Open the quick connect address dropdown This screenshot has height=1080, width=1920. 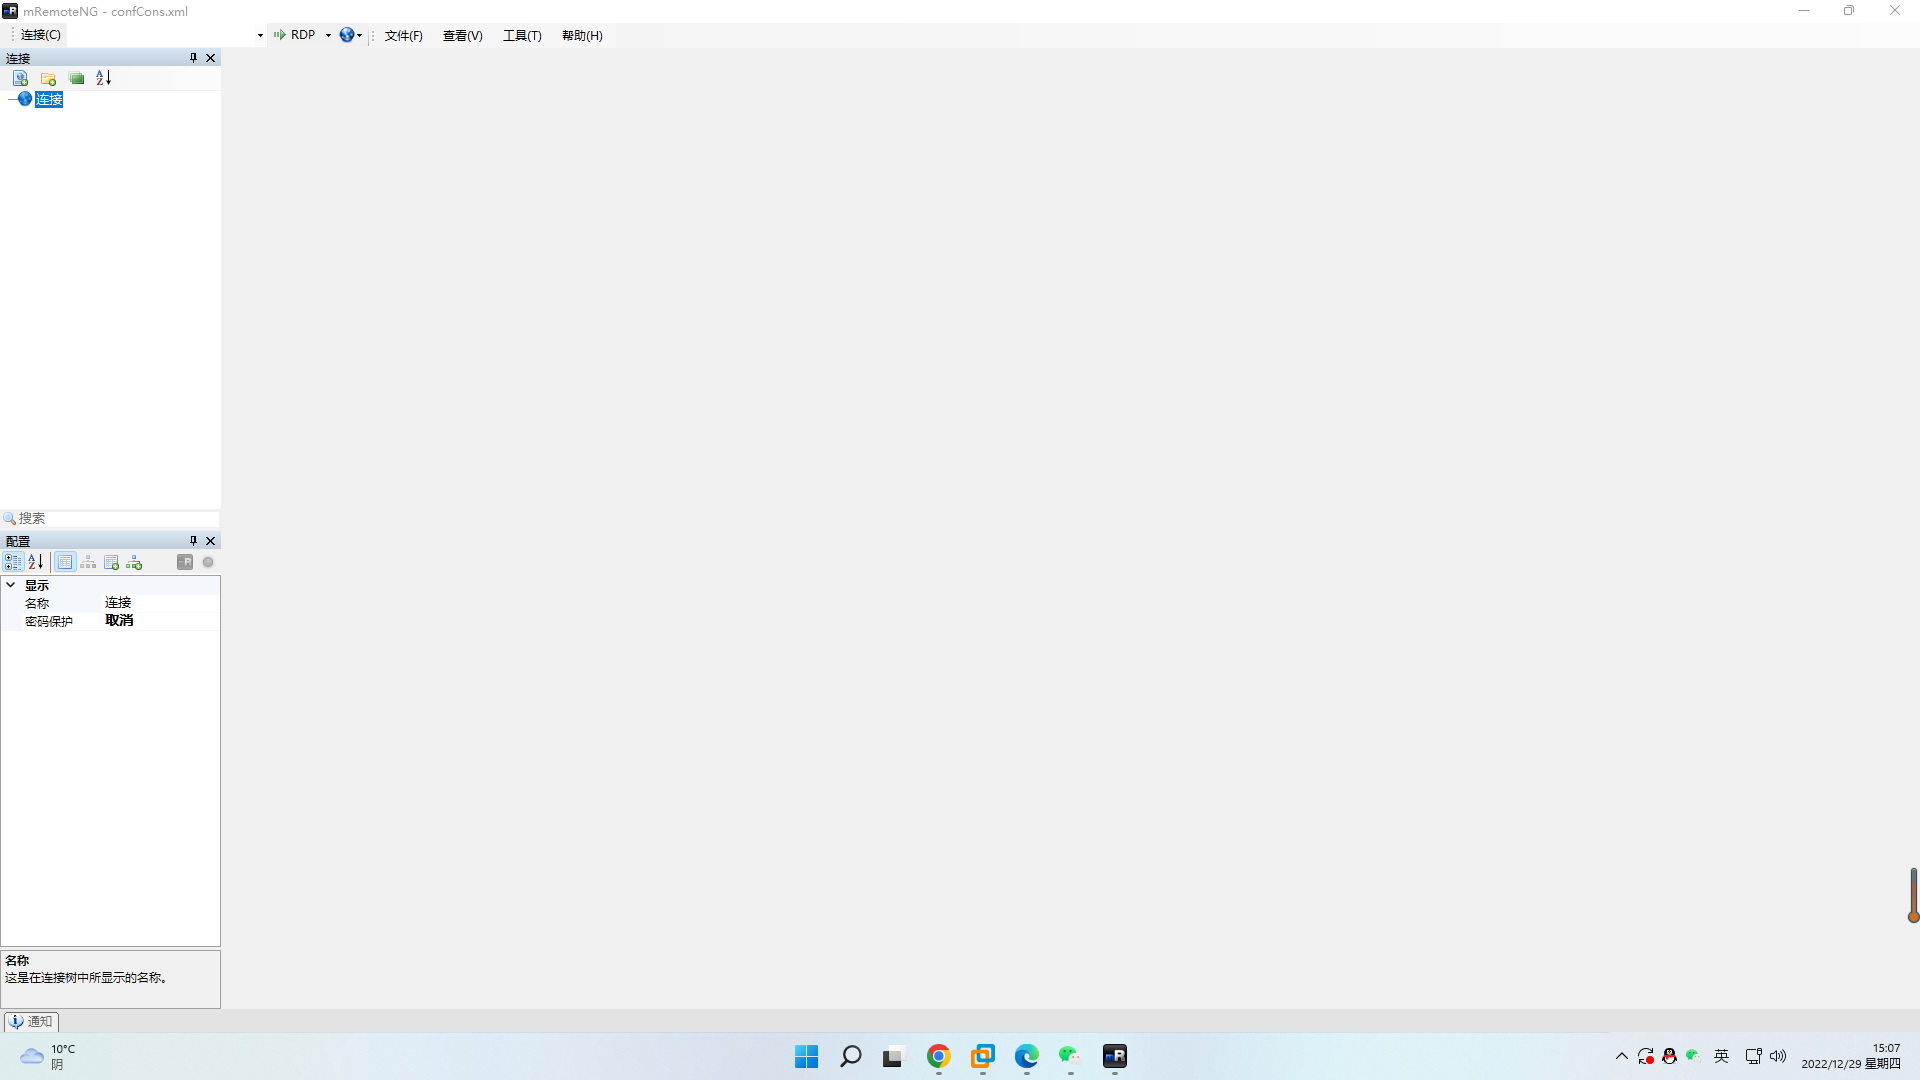[260, 35]
